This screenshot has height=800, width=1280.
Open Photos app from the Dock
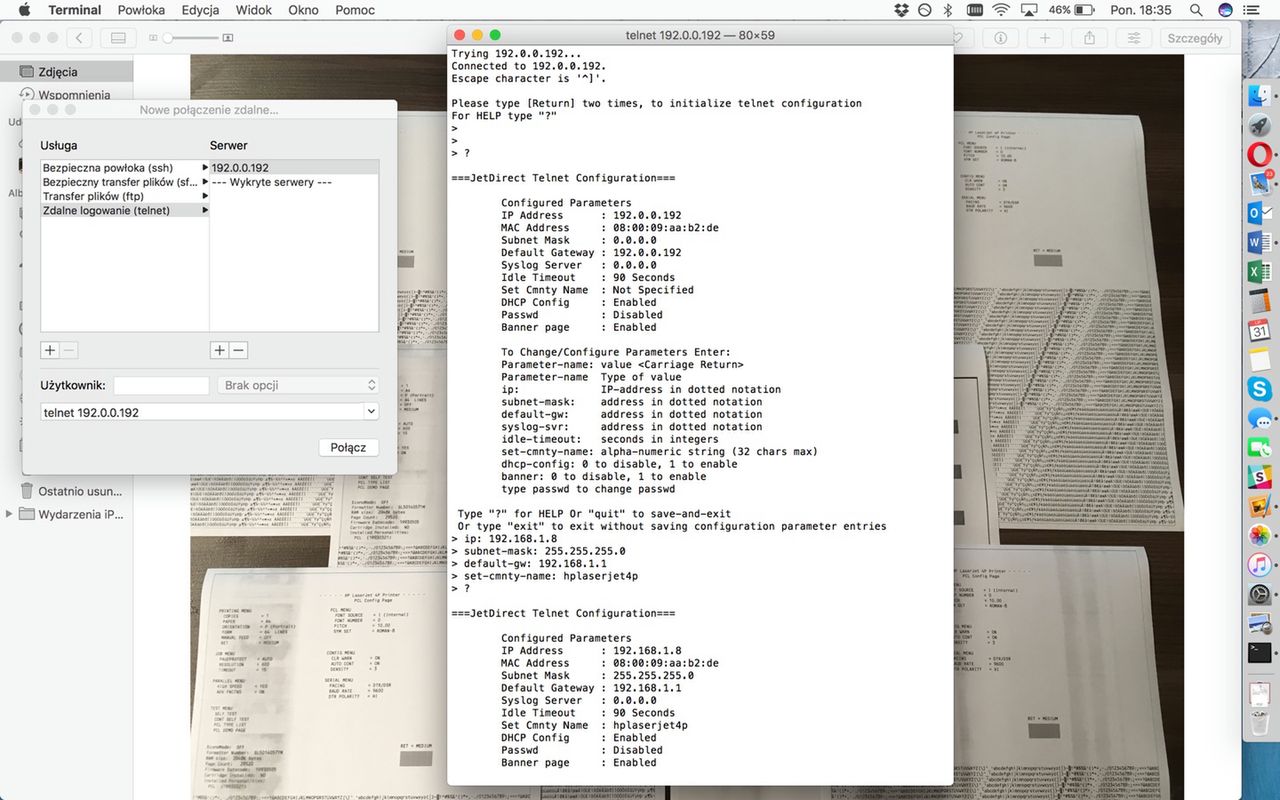click(x=1260, y=536)
